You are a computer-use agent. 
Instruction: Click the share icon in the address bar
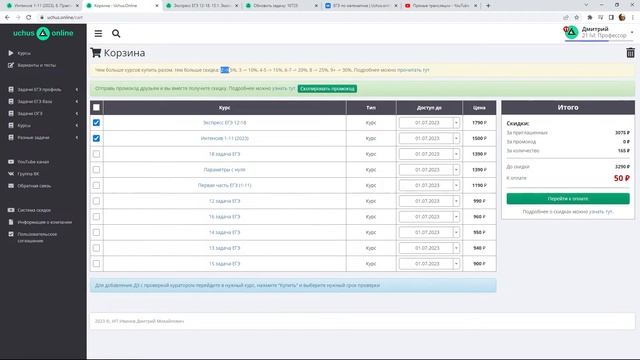coord(566,17)
